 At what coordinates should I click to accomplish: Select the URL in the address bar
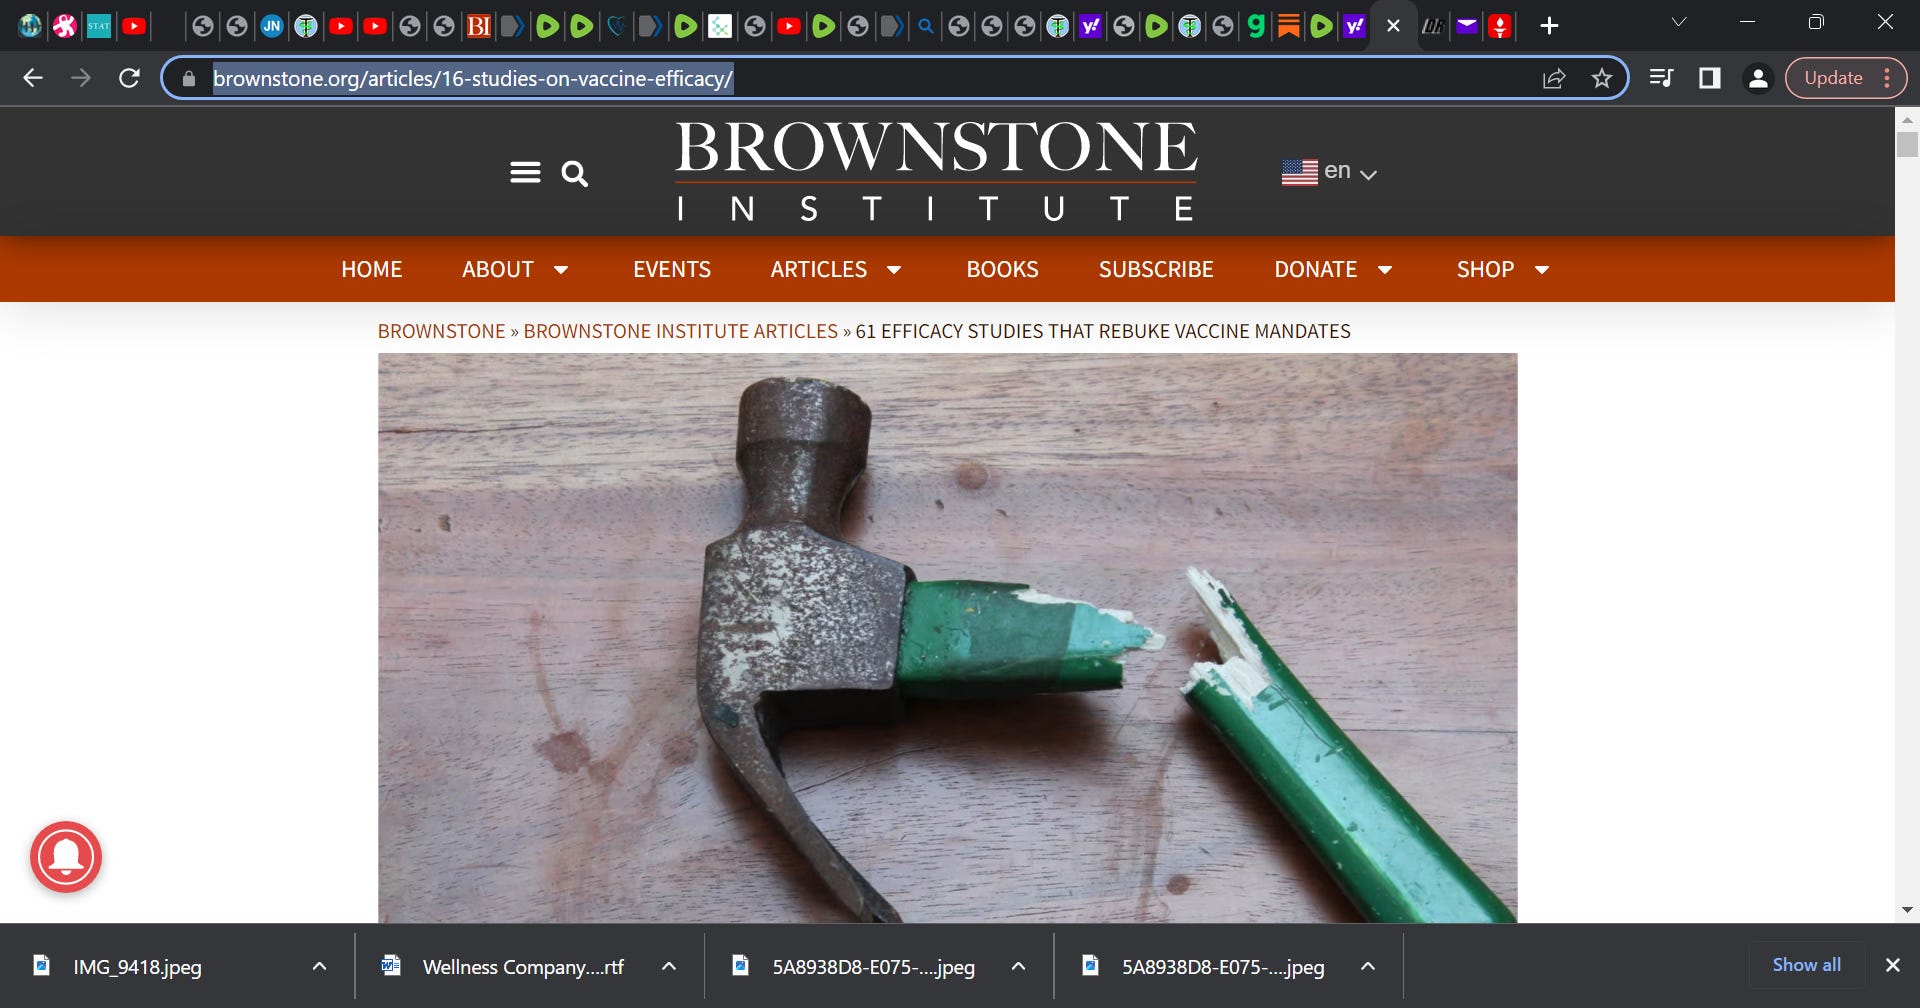tap(473, 78)
